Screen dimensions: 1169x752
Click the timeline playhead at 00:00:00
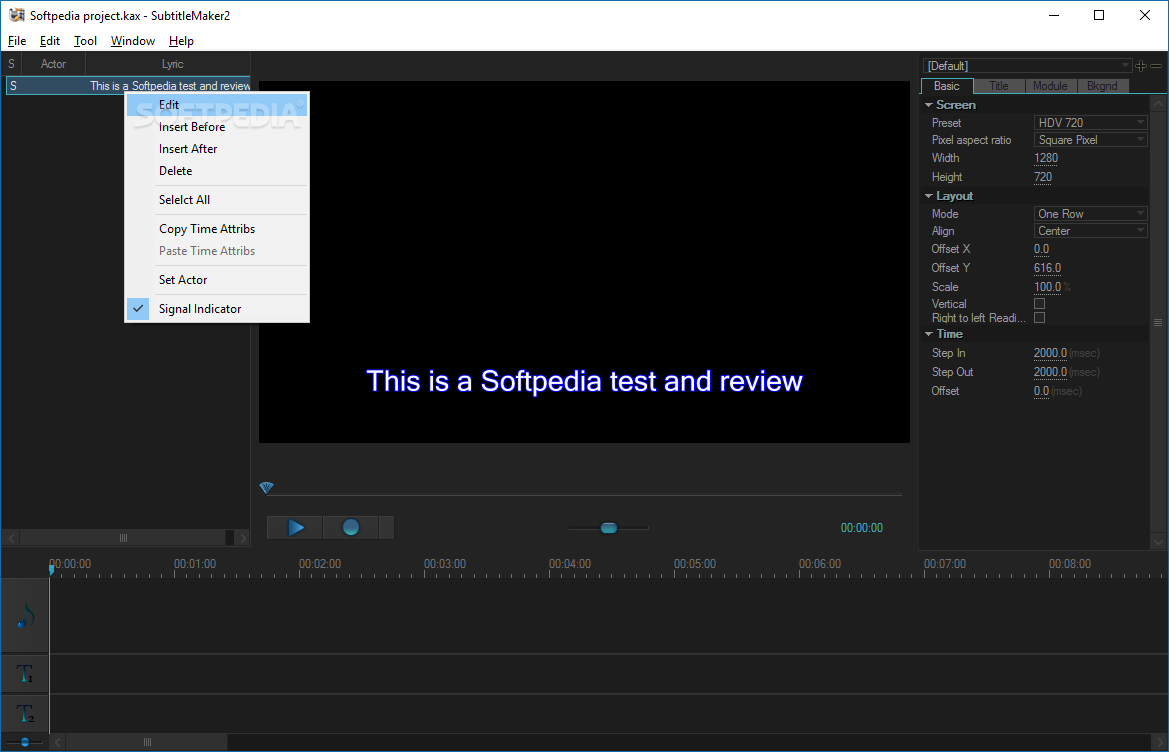(x=51, y=569)
